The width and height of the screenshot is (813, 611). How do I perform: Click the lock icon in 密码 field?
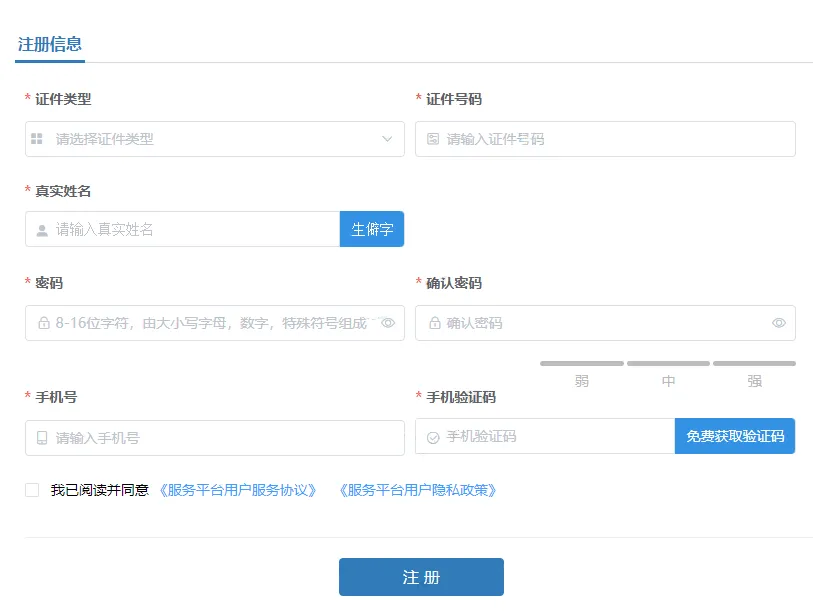click(x=44, y=323)
